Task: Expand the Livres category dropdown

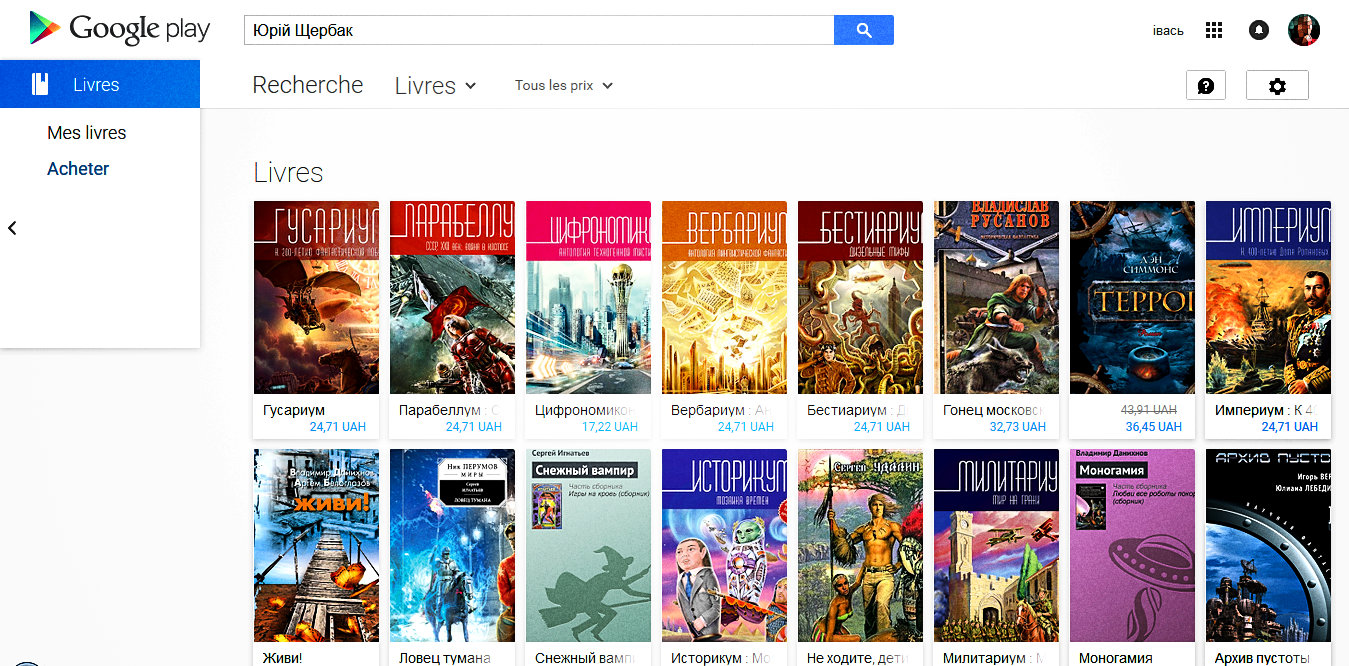Action: click(436, 86)
